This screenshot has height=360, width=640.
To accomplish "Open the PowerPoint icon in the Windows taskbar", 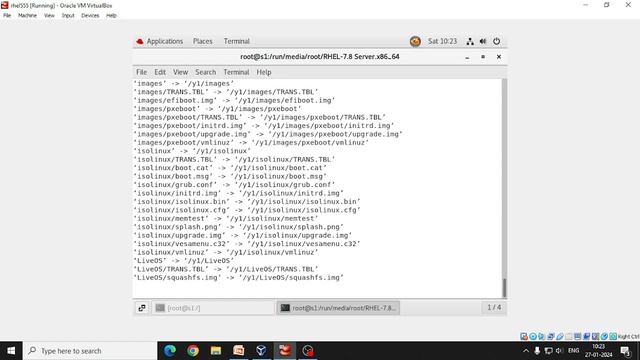I will [x=239, y=351].
